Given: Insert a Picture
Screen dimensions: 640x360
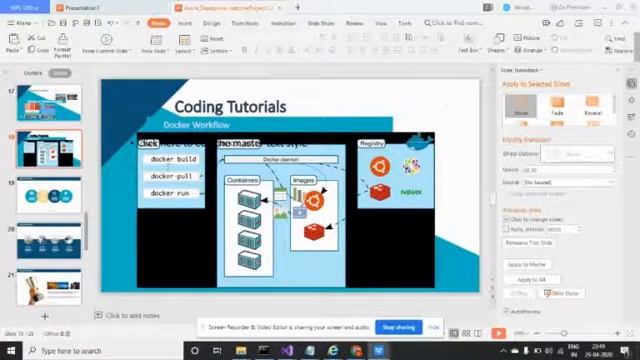Looking at the screenshot, I should pyautogui.click(x=527, y=38).
